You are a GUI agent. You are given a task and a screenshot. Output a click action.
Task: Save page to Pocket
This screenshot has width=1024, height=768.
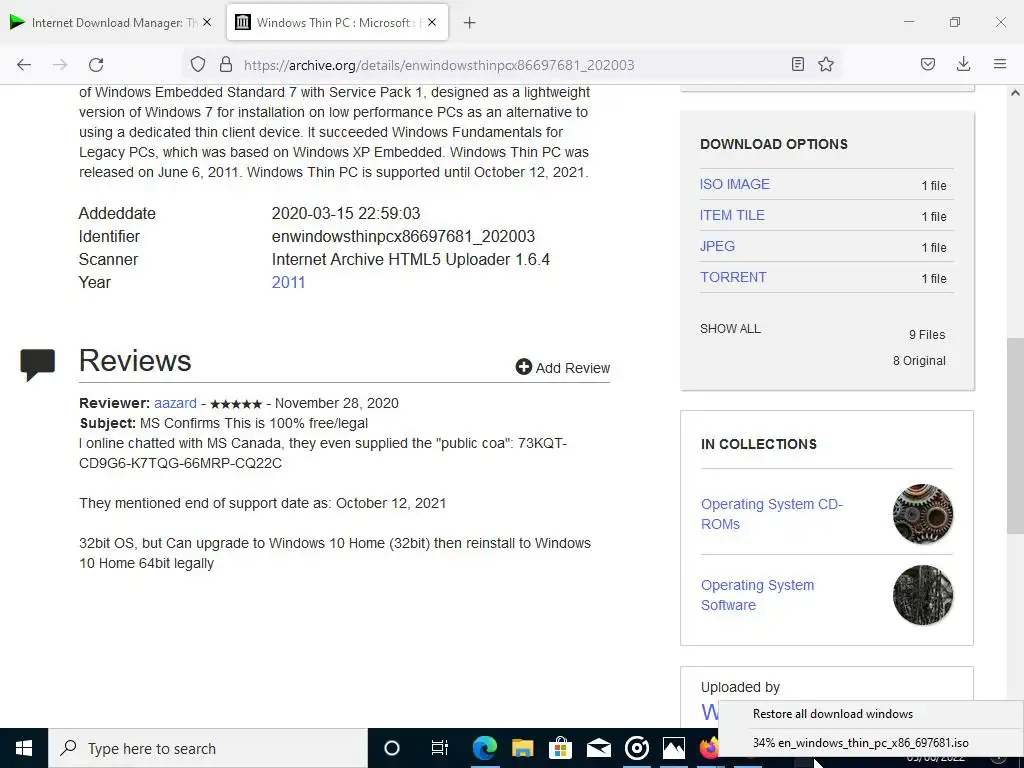pyautogui.click(x=928, y=64)
